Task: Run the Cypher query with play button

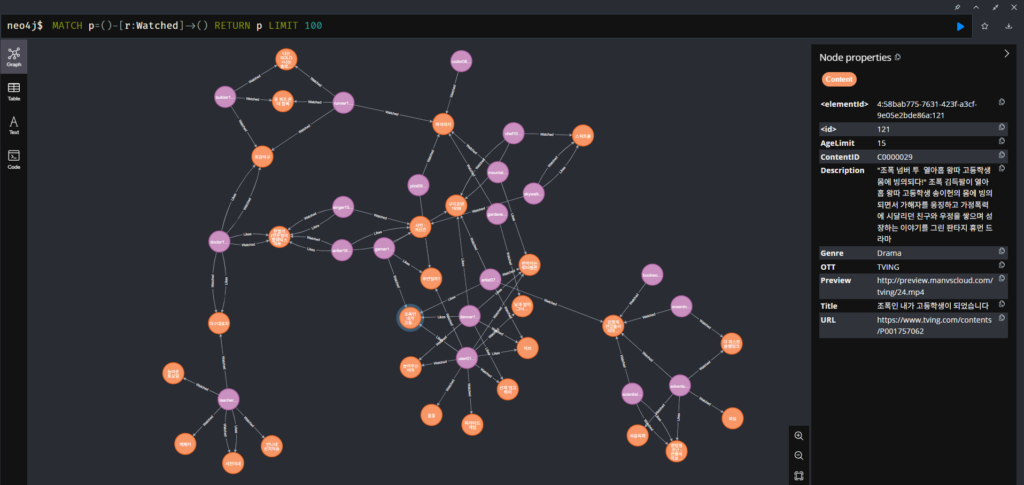Action: click(x=961, y=26)
